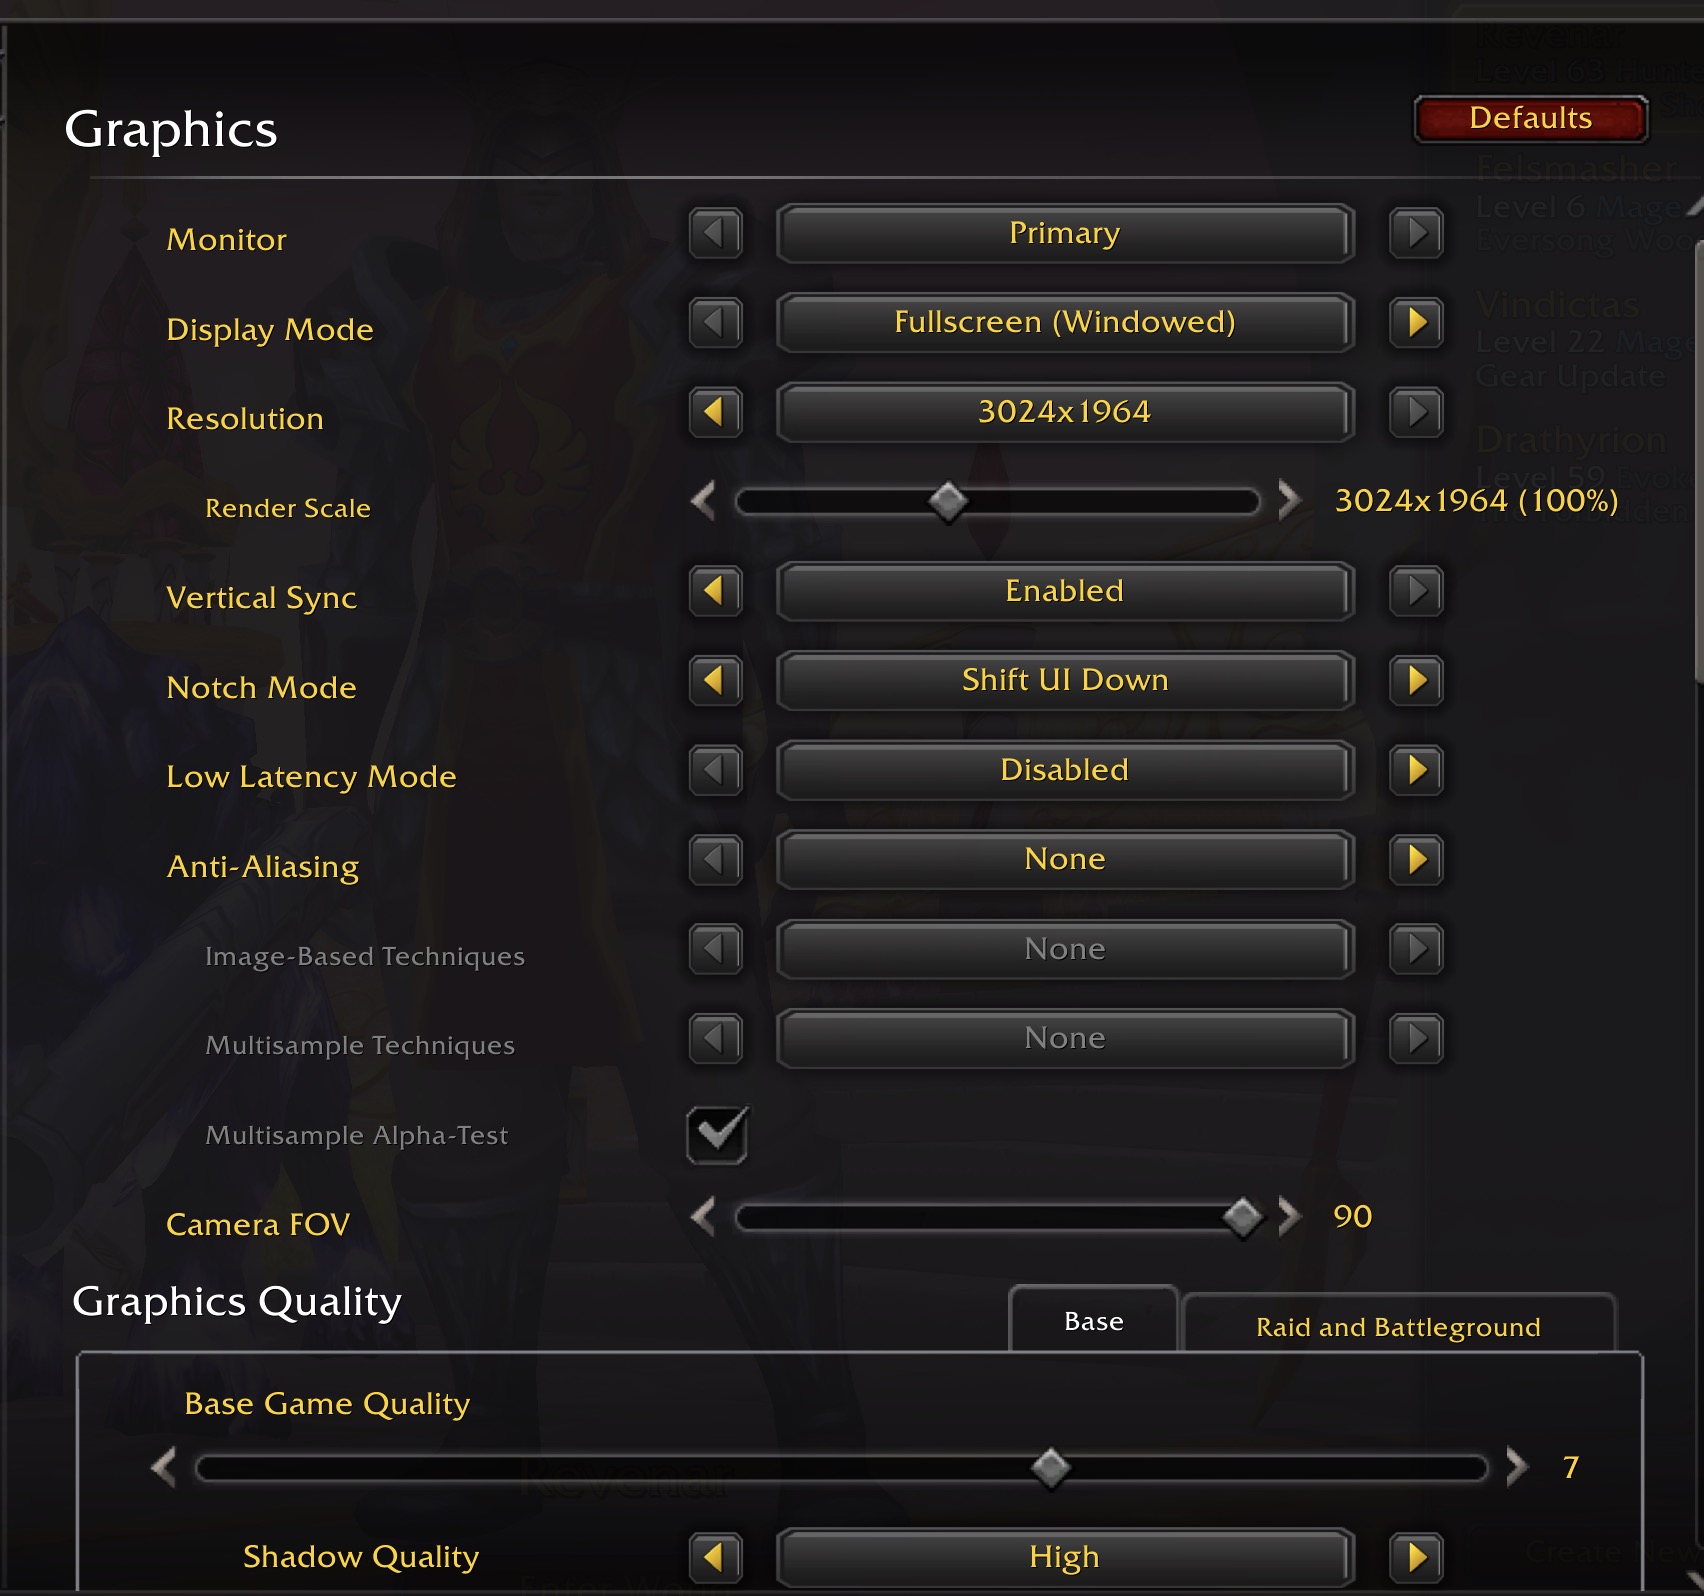Image resolution: width=1704 pixels, height=1596 pixels.
Task: Click previous arrow for Notch Mode
Action: tap(715, 680)
